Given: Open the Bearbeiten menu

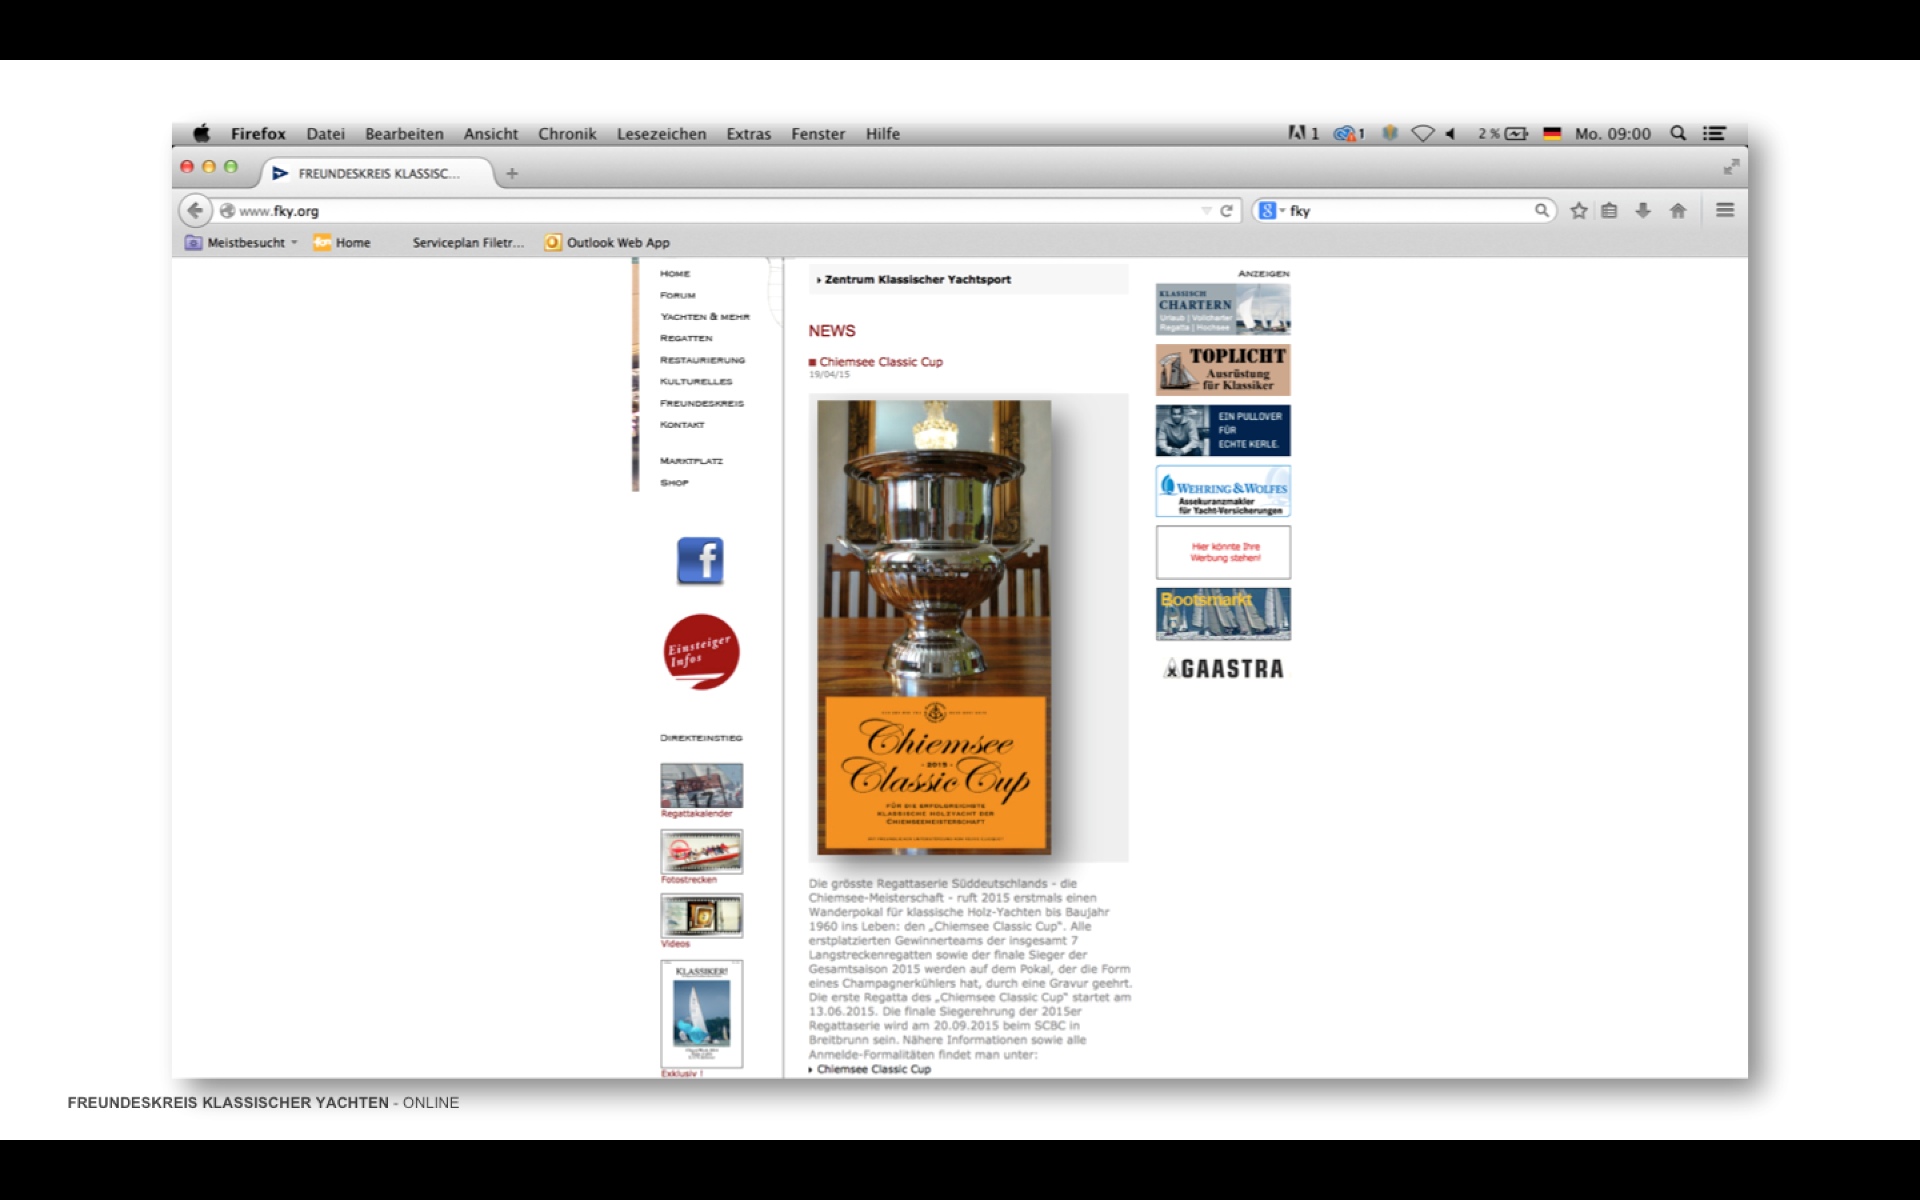Looking at the screenshot, I should pos(404,134).
